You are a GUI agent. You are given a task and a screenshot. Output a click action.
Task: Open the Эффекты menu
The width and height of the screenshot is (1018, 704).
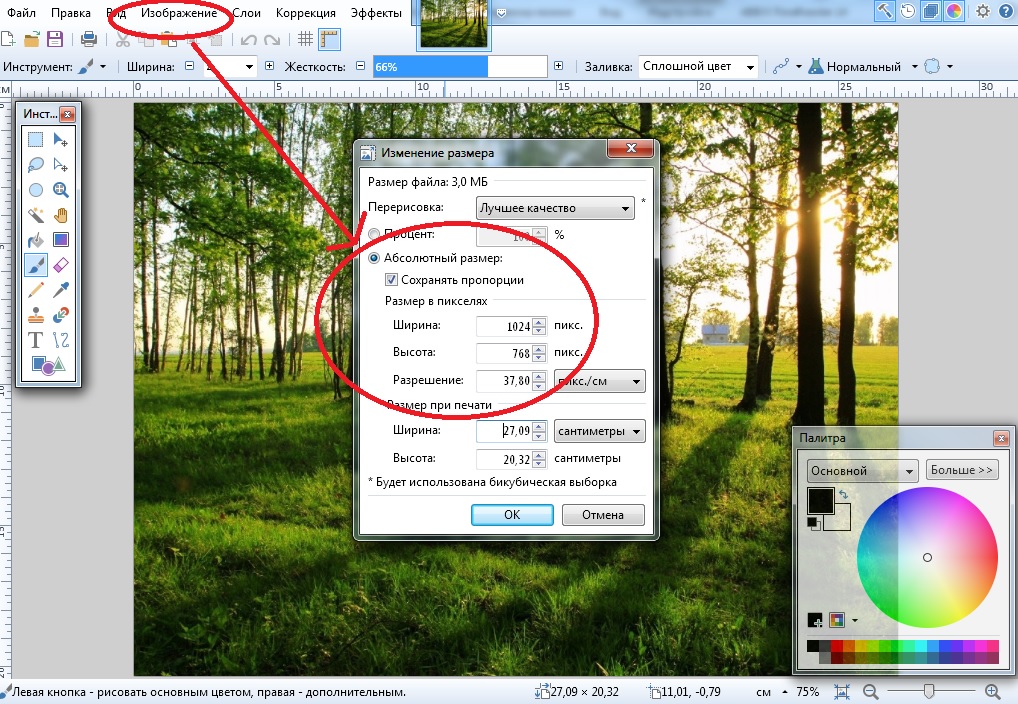point(377,13)
